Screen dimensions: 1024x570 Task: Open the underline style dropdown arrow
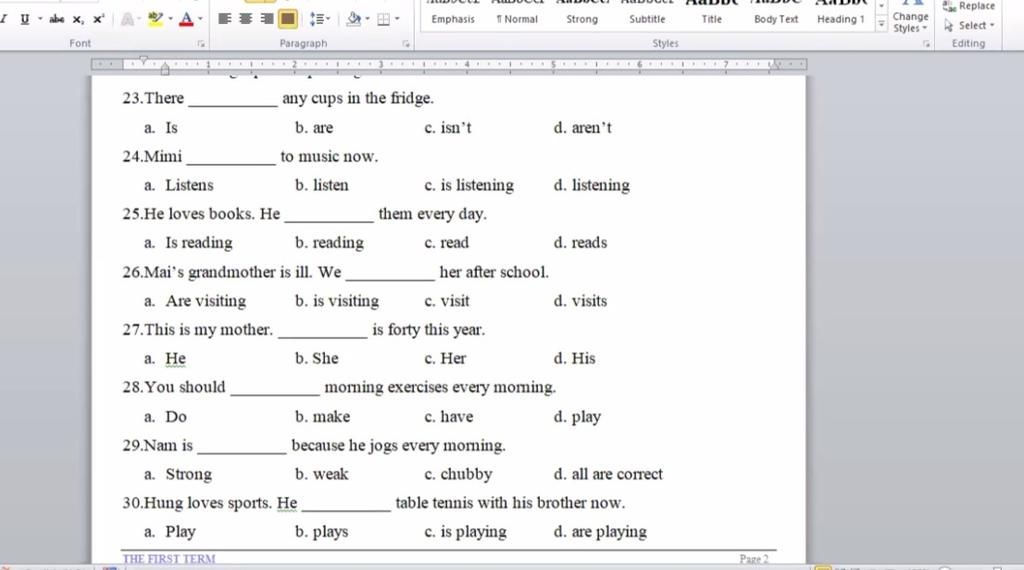point(40,19)
